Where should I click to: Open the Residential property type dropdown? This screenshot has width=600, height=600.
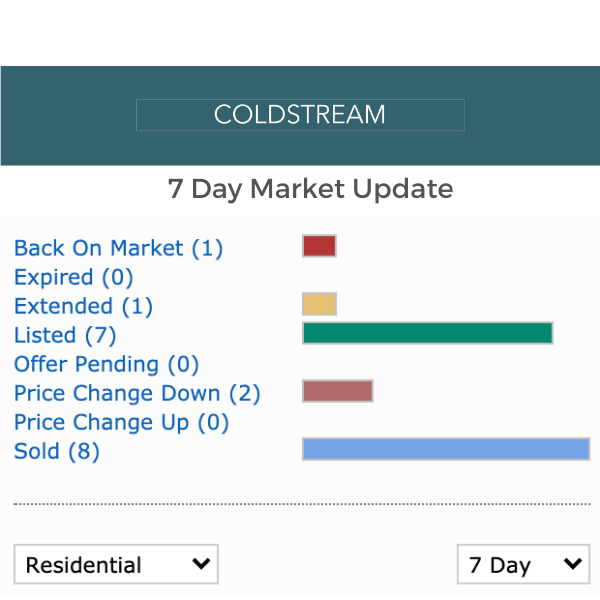coord(116,565)
